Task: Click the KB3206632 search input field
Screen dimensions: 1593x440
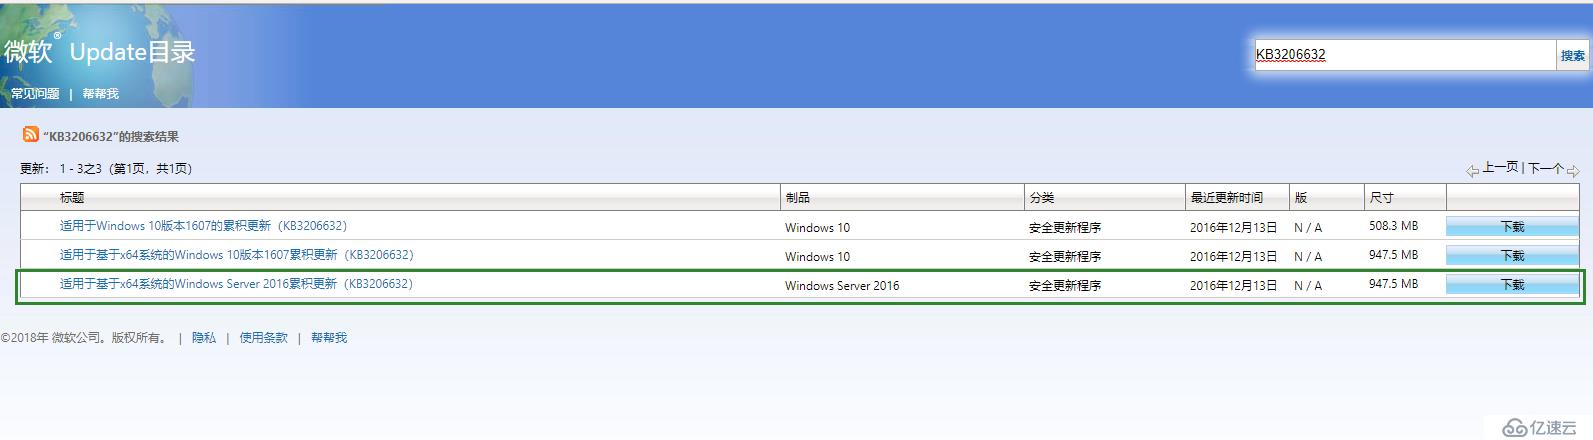Action: click(x=1405, y=55)
